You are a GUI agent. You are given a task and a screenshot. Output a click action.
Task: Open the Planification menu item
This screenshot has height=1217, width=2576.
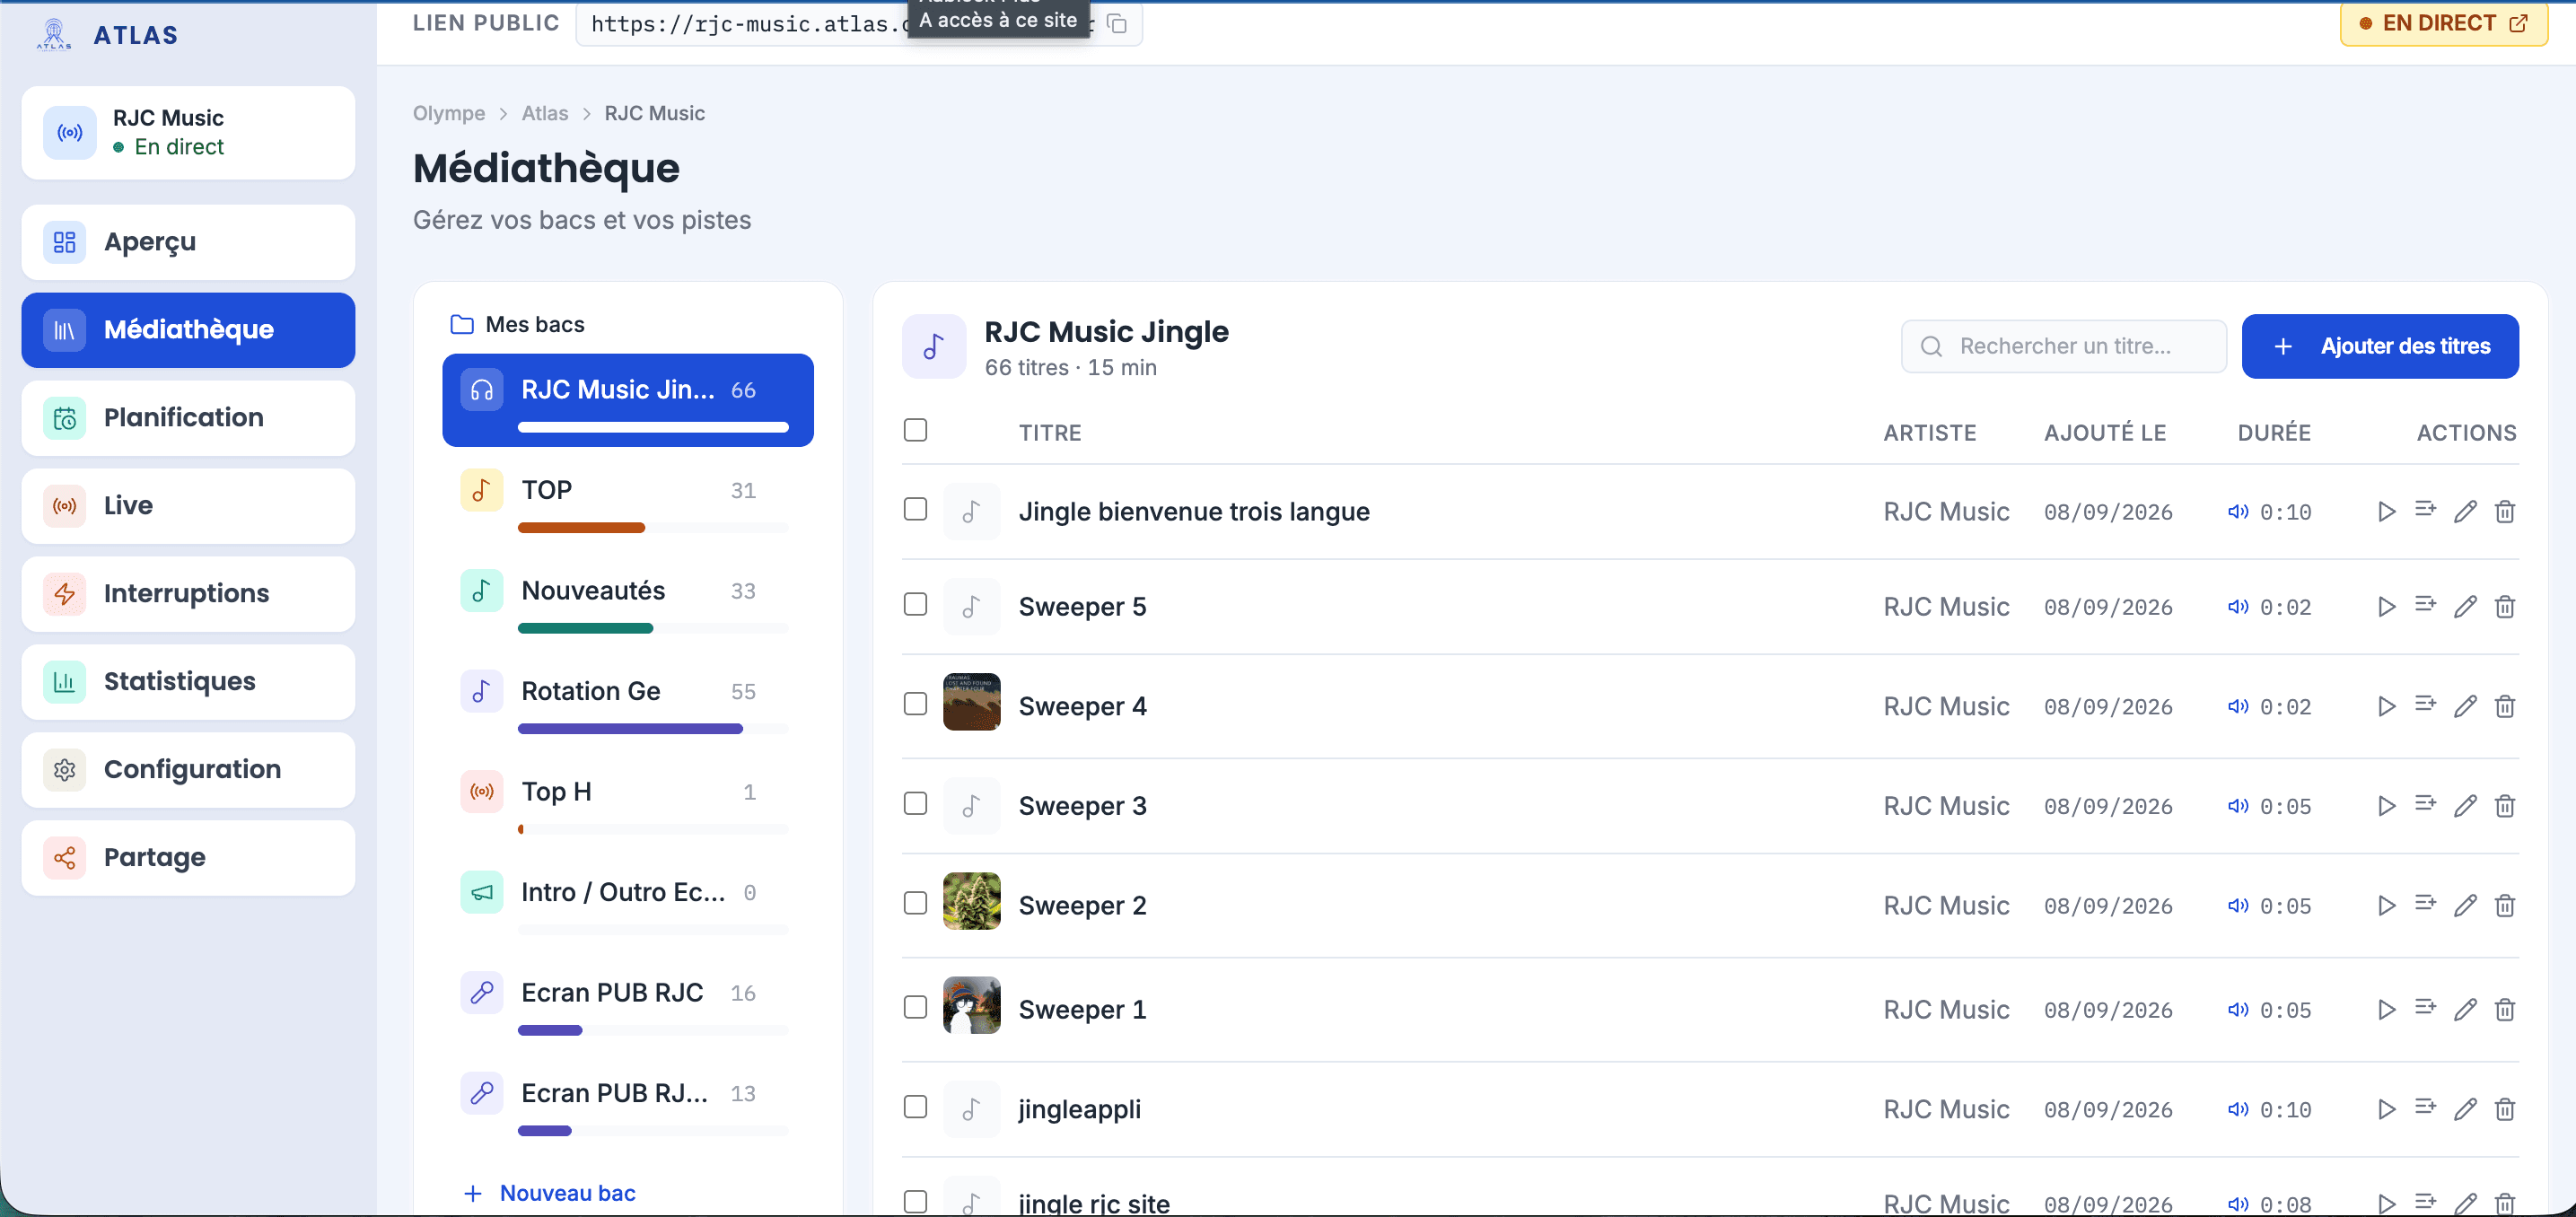[188, 418]
